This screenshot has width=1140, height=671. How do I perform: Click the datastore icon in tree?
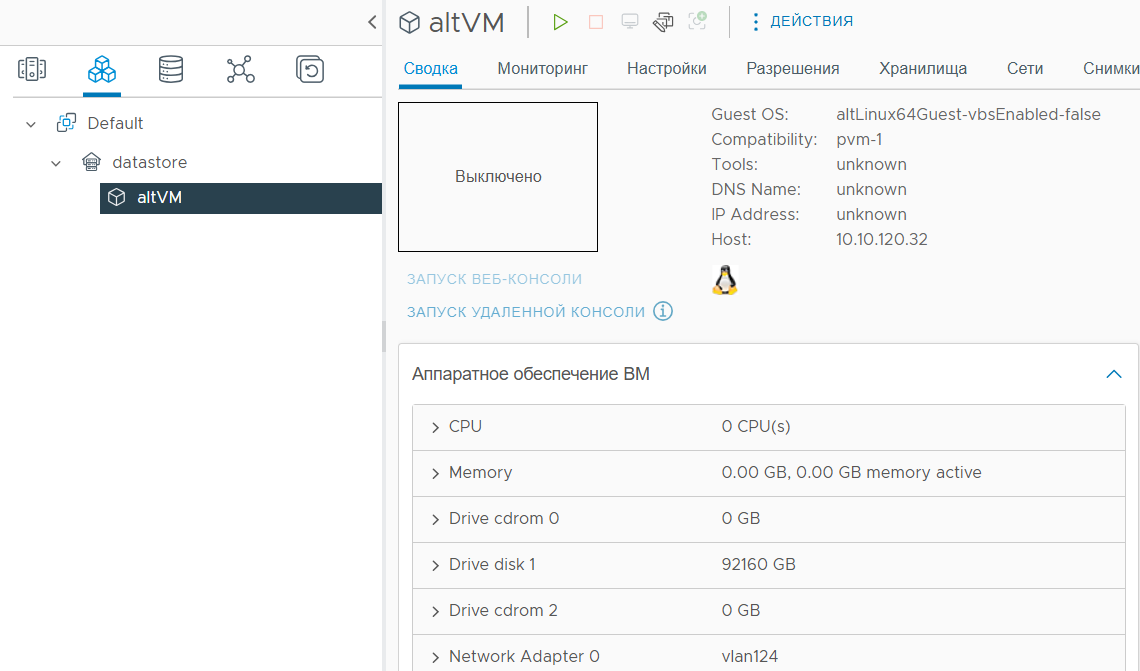(91, 161)
